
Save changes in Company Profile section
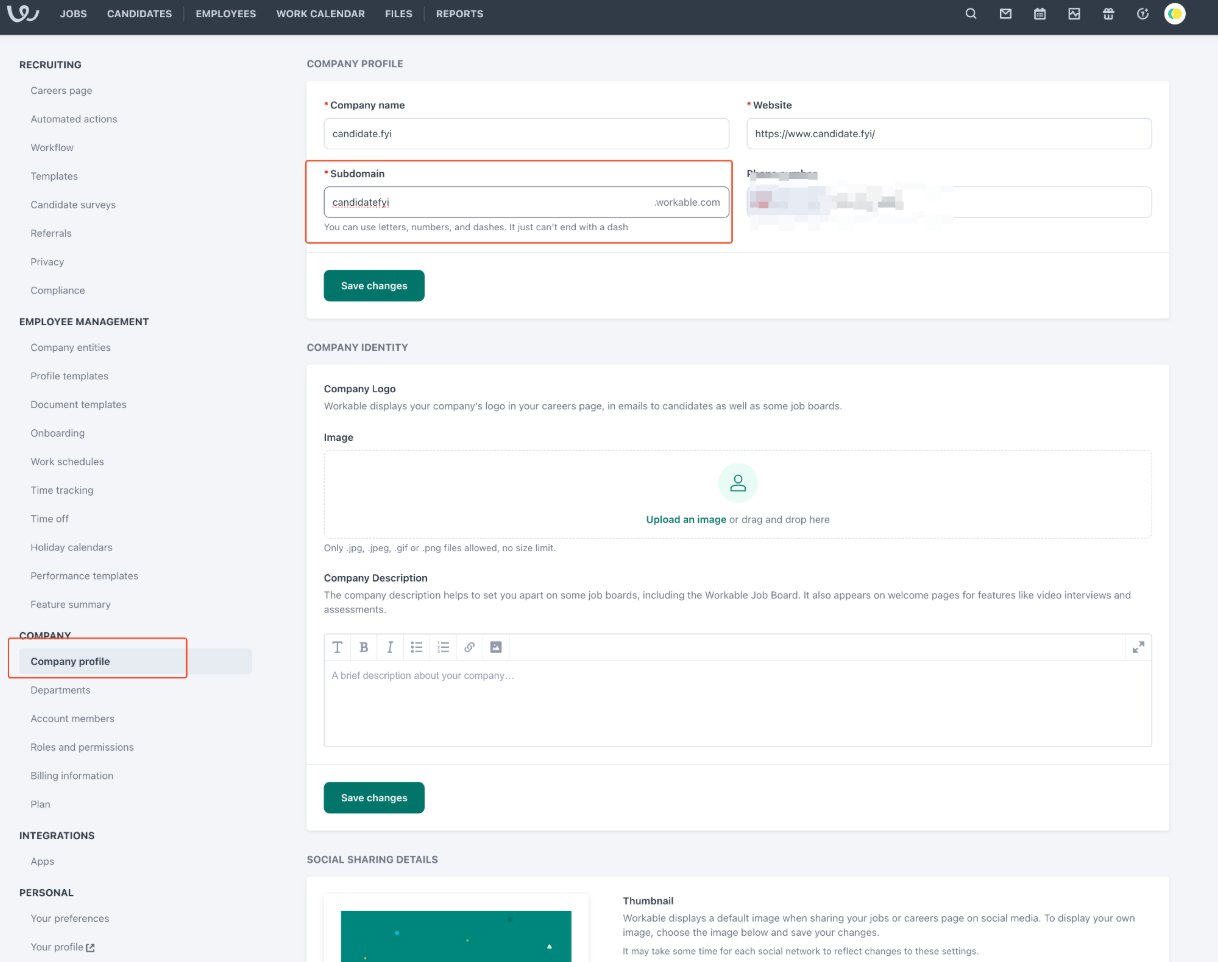tap(374, 286)
